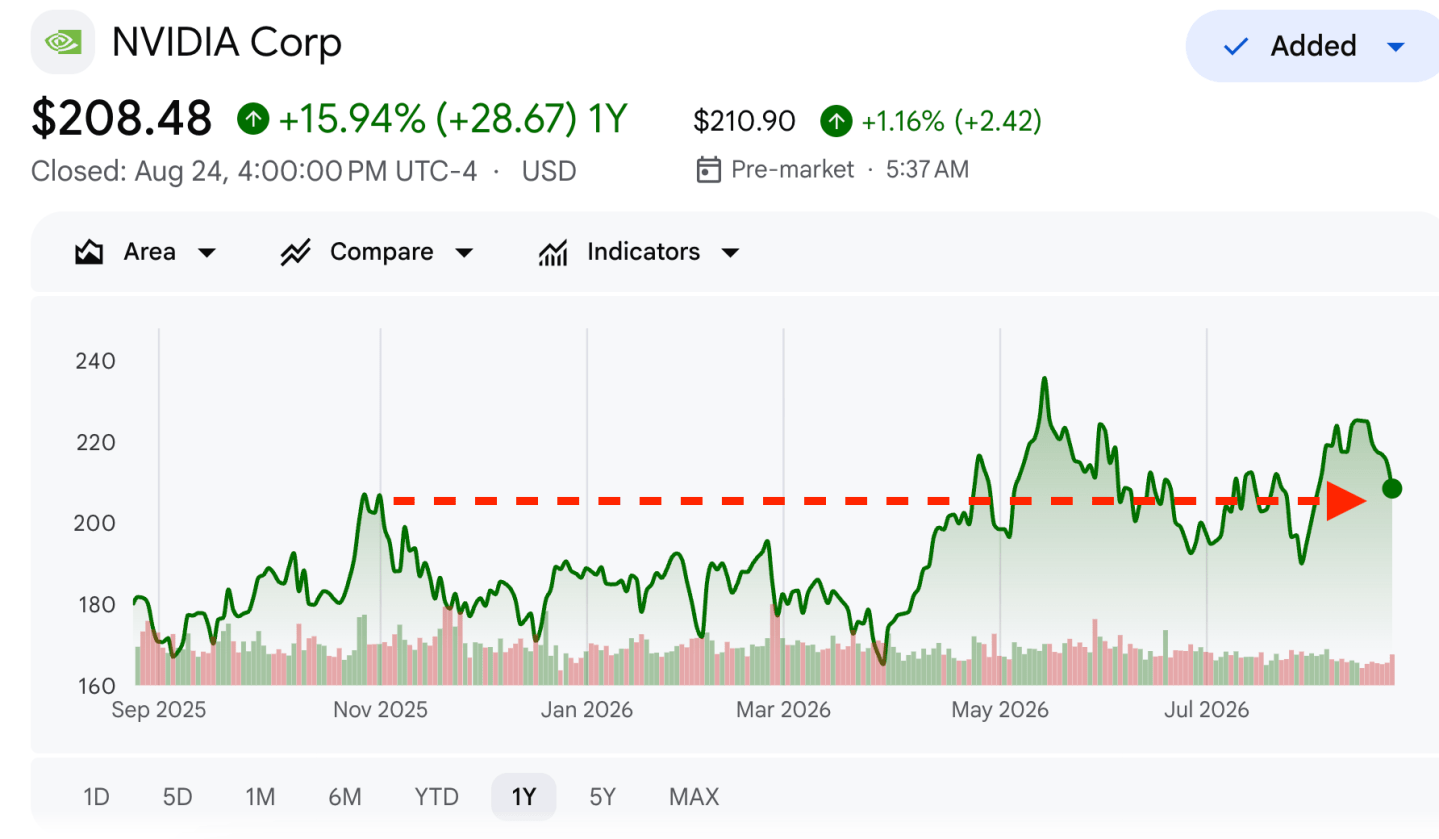This screenshot has width=1439, height=839.
Task: Click the Mar 2026 axis label
Action: 783,710
